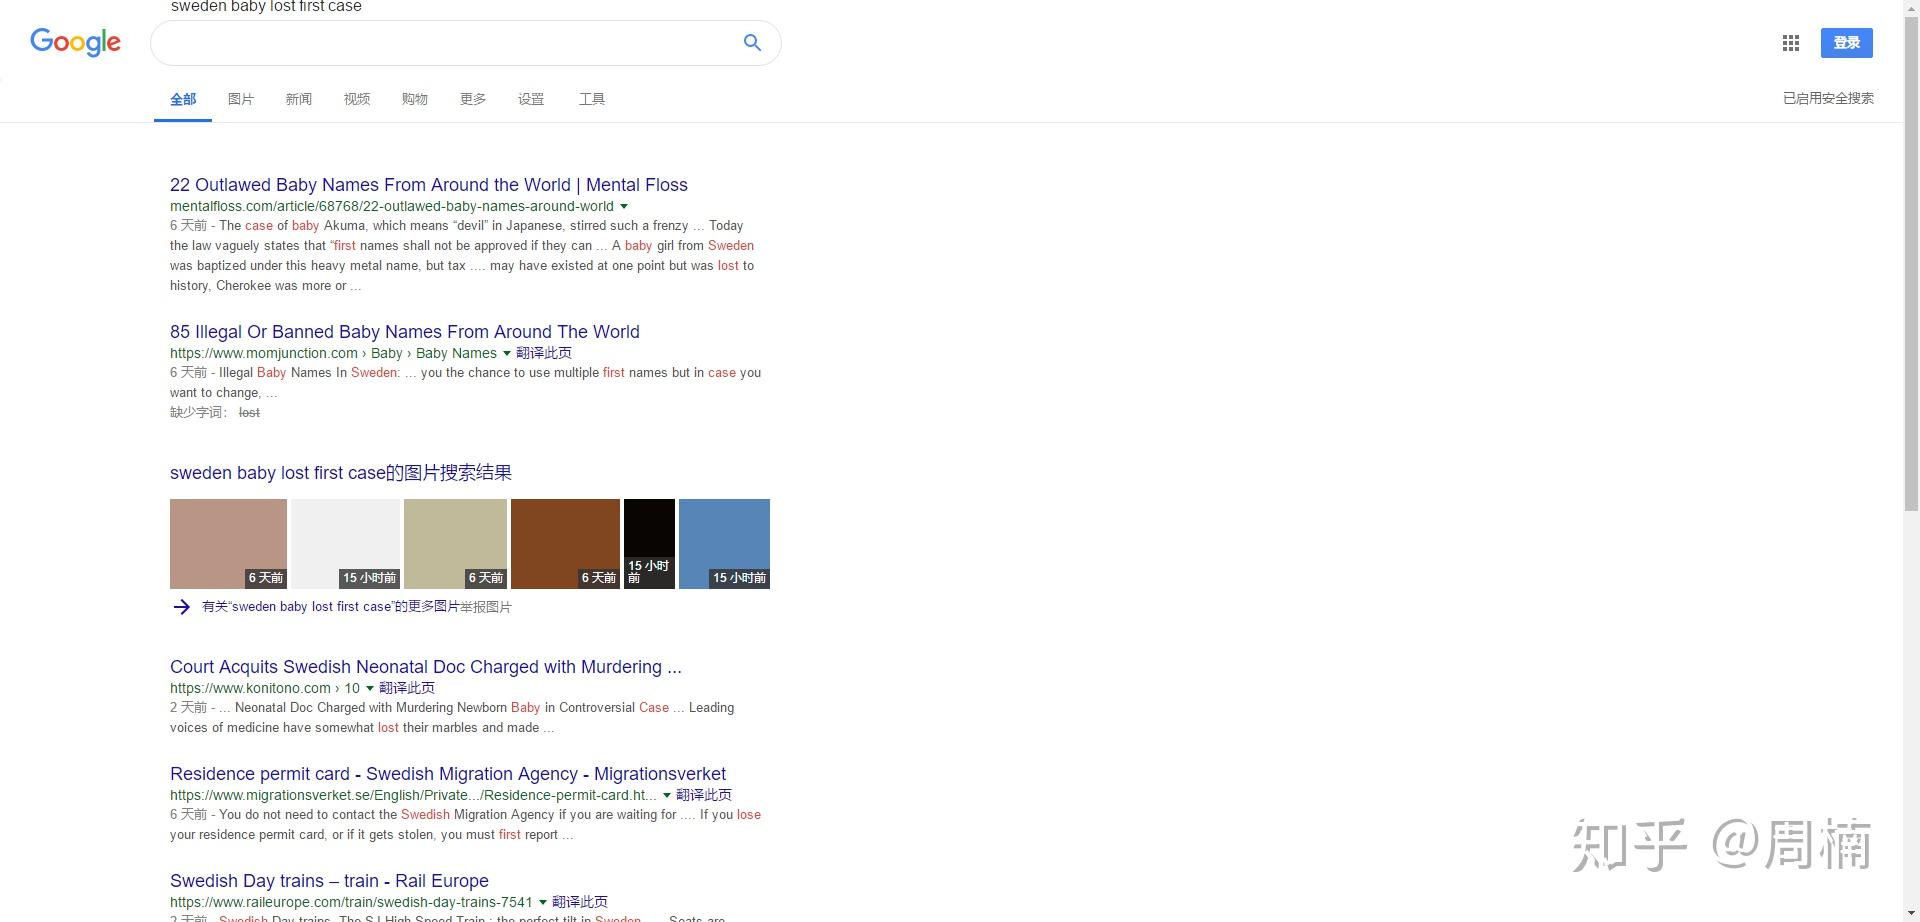This screenshot has width=1920, height=922.
Task: Open the 工具 tools menu
Action: click(591, 99)
